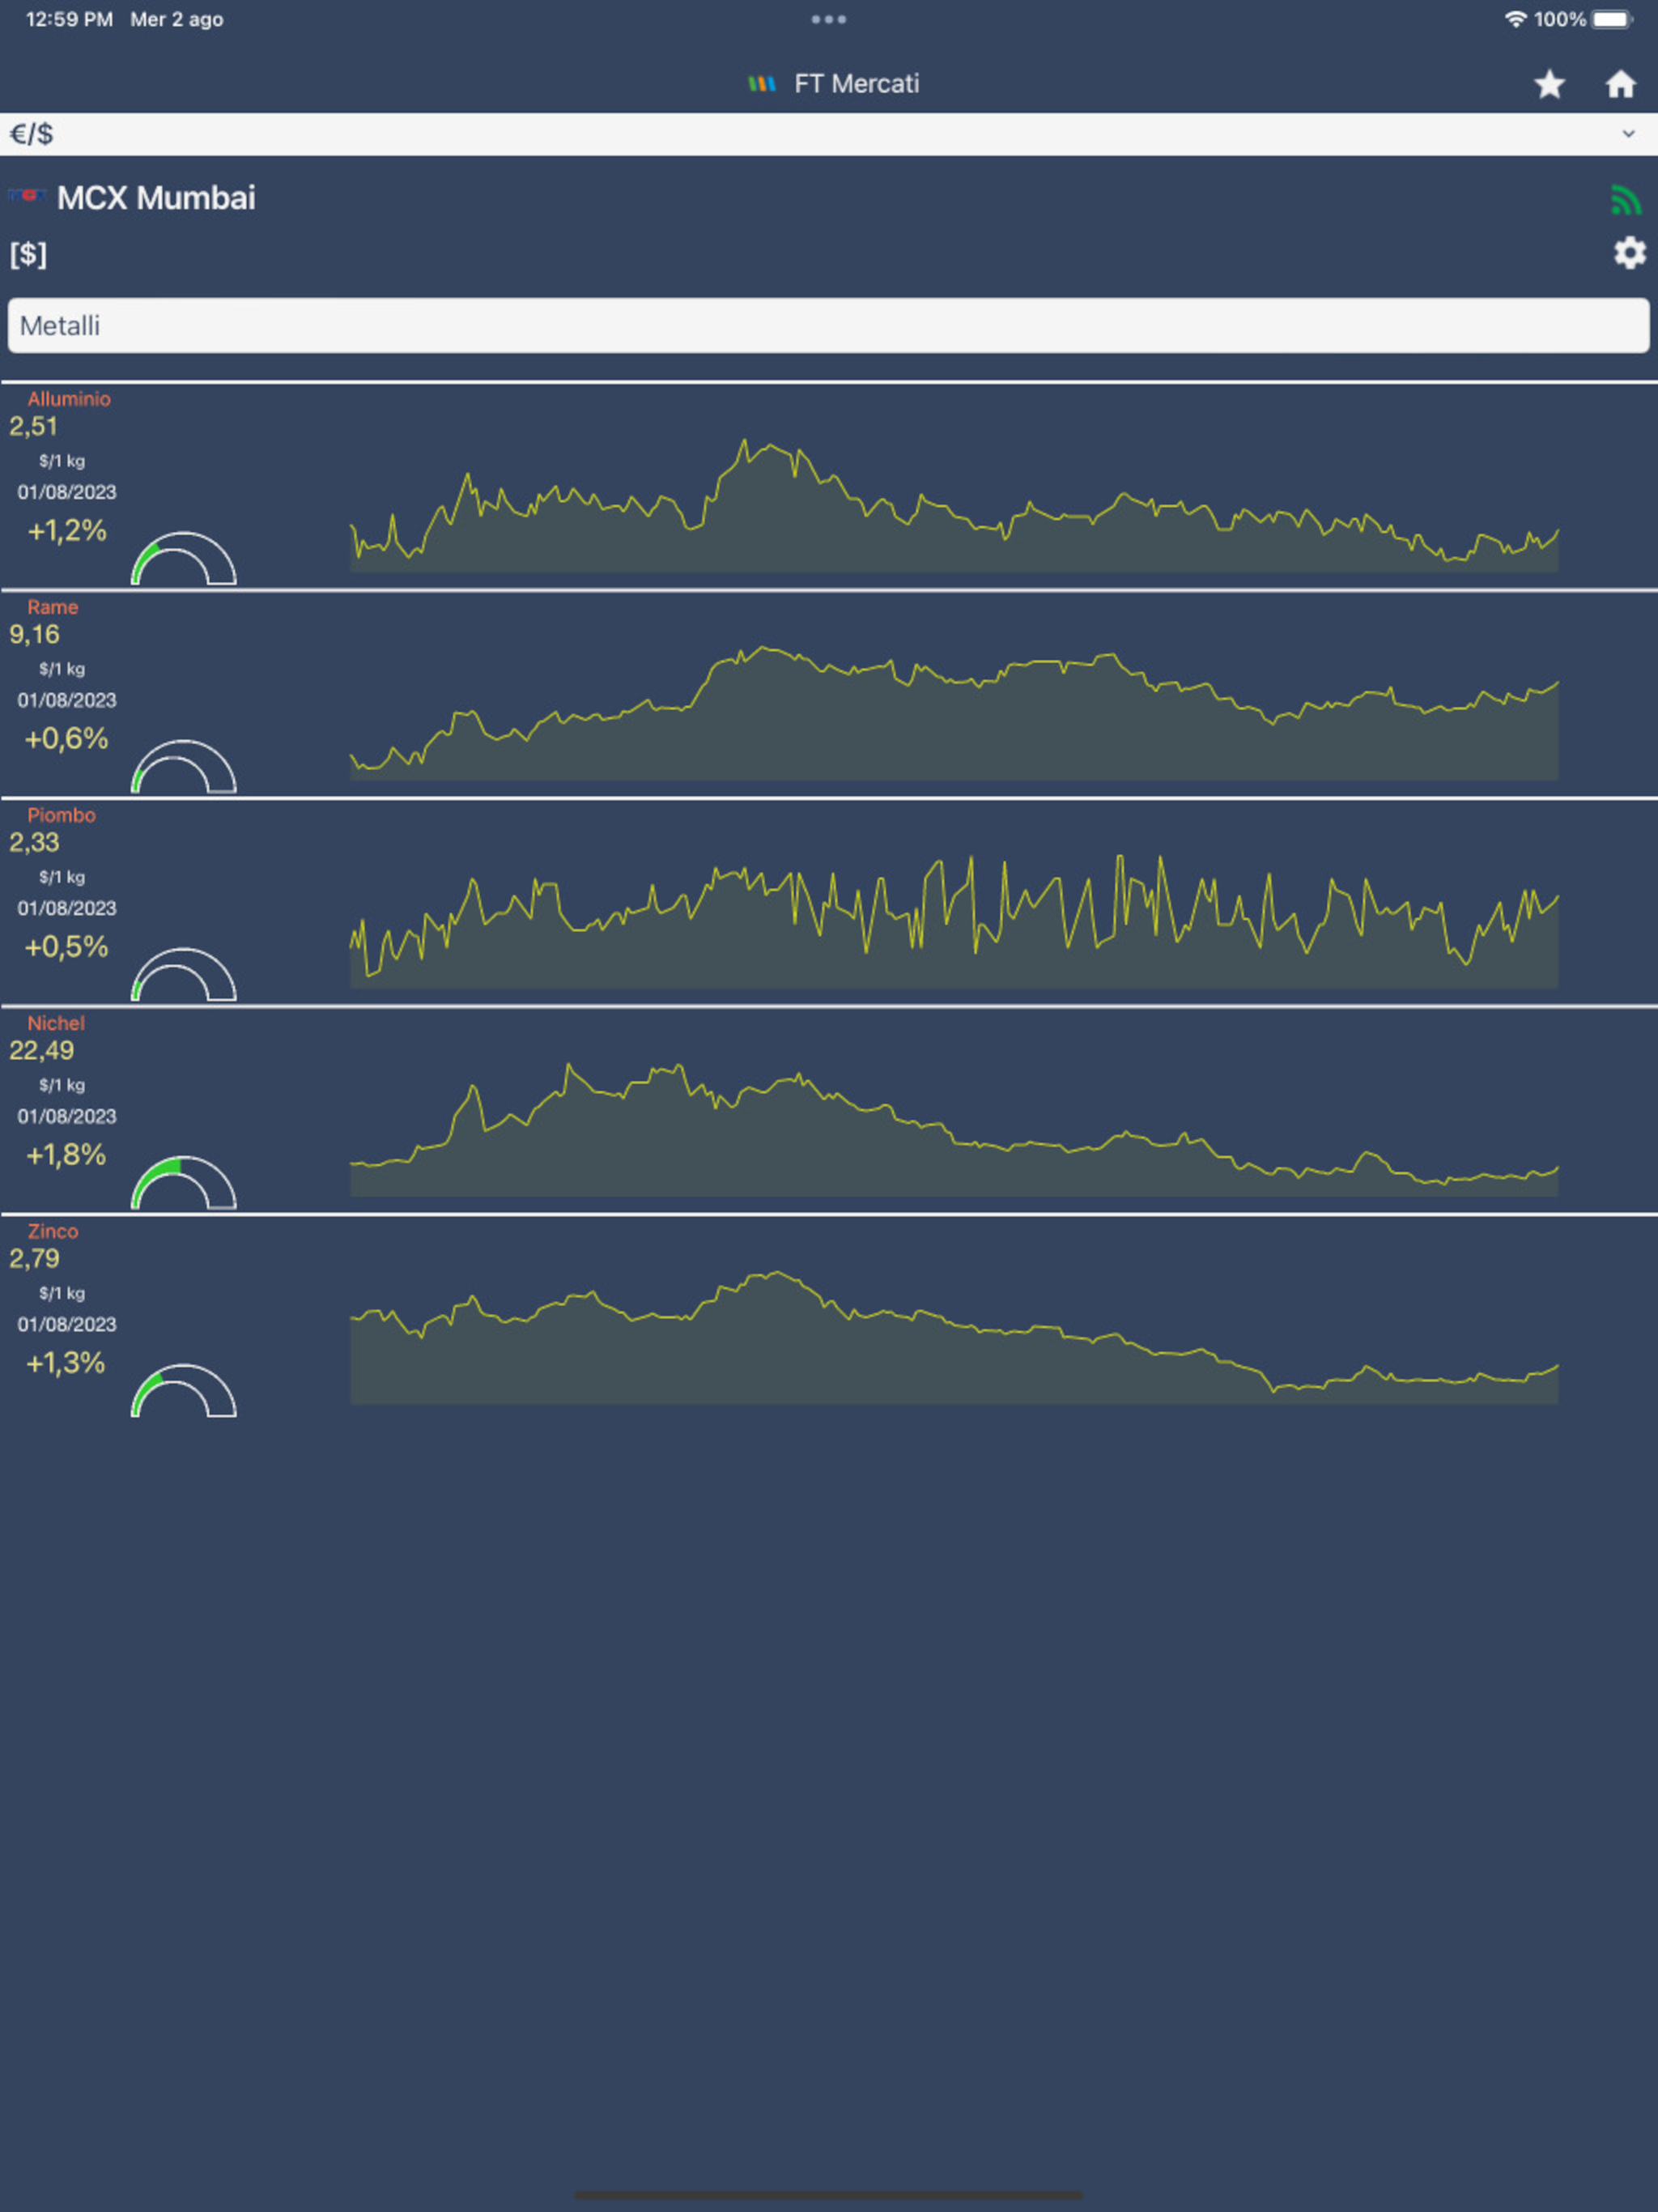The height and width of the screenshot is (2212, 1658).
Task: Open the €/$ currency dropdown
Action: click(x=829, y=134)
